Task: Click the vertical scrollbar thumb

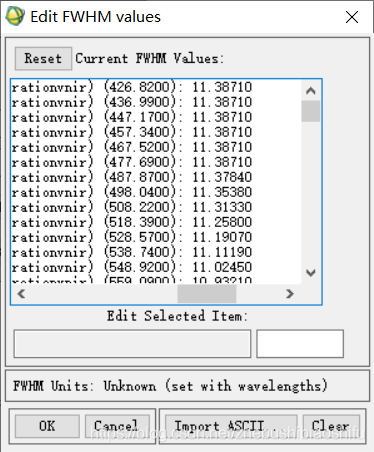Action: (311, 111)
